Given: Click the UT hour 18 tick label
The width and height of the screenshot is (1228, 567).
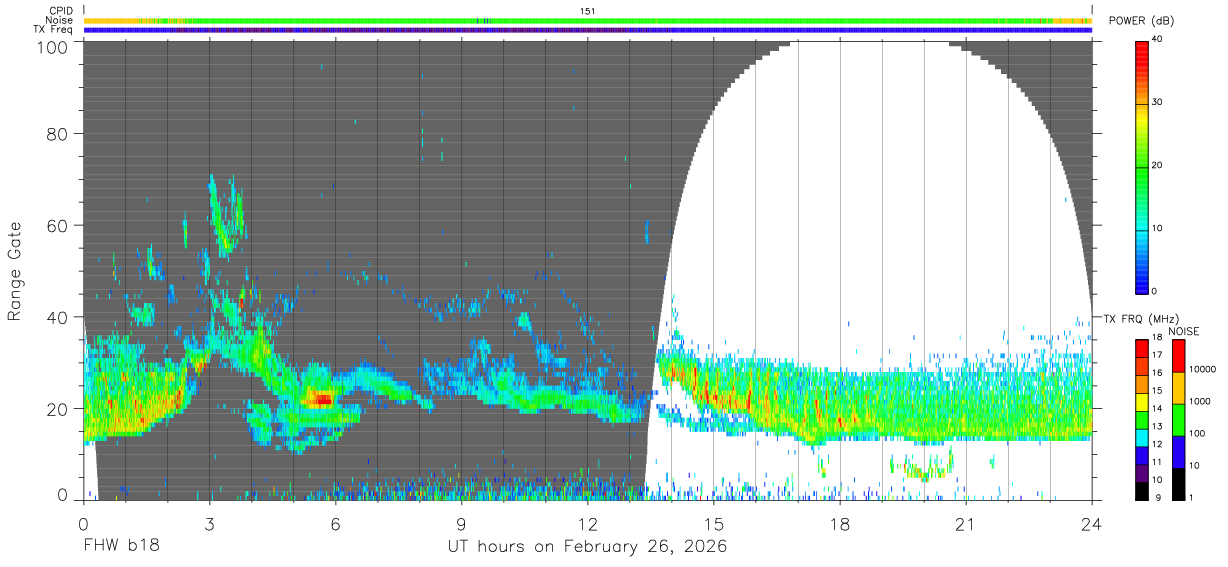Looking at the screenshot, I should tap(839, 522).
